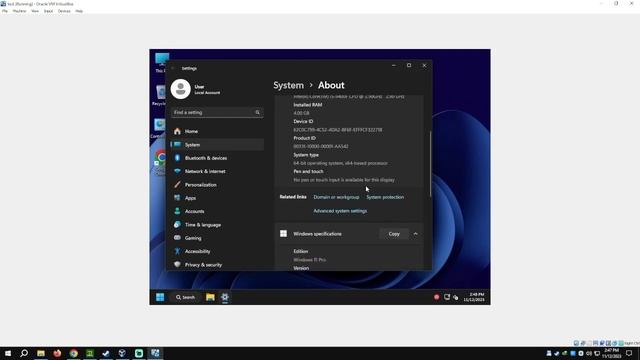The image size is (640, 360).
Task: Open Network & internet settings
Action: point(217,171)
